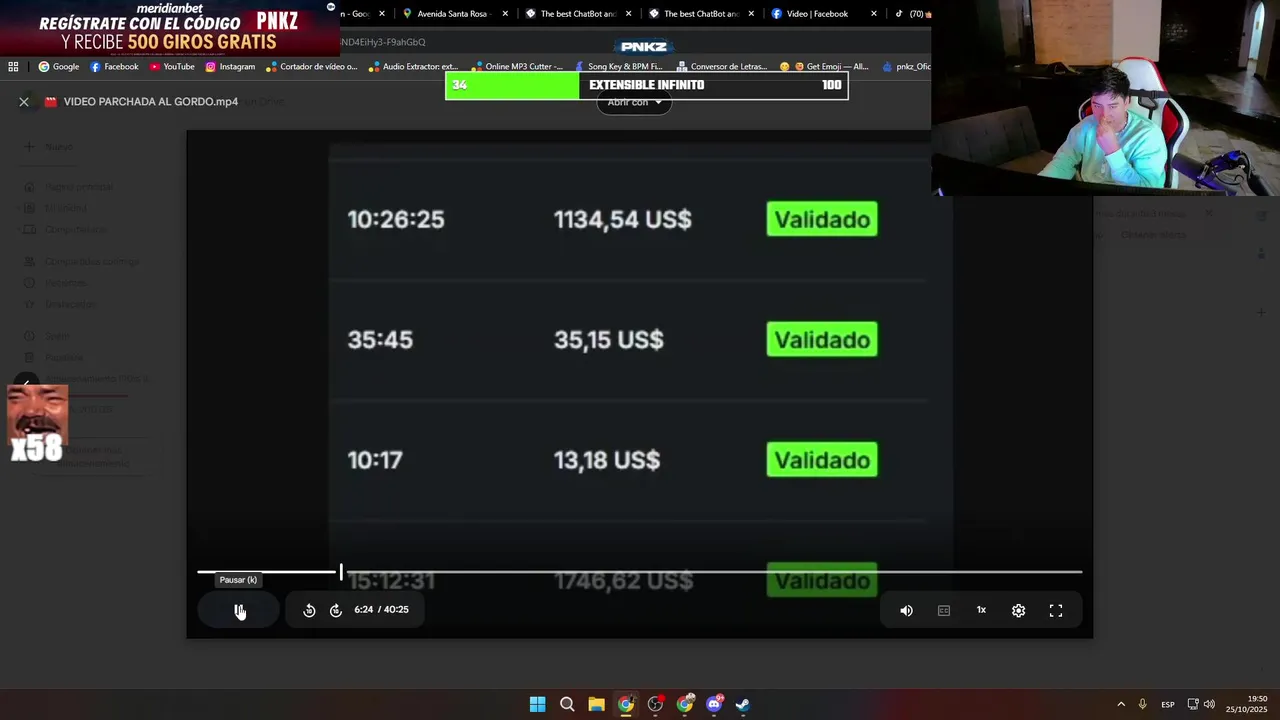The height and width of the screenshot is (720, 1280).
Task: Switch the video to fullscreen
Action: coord(1056,610)
